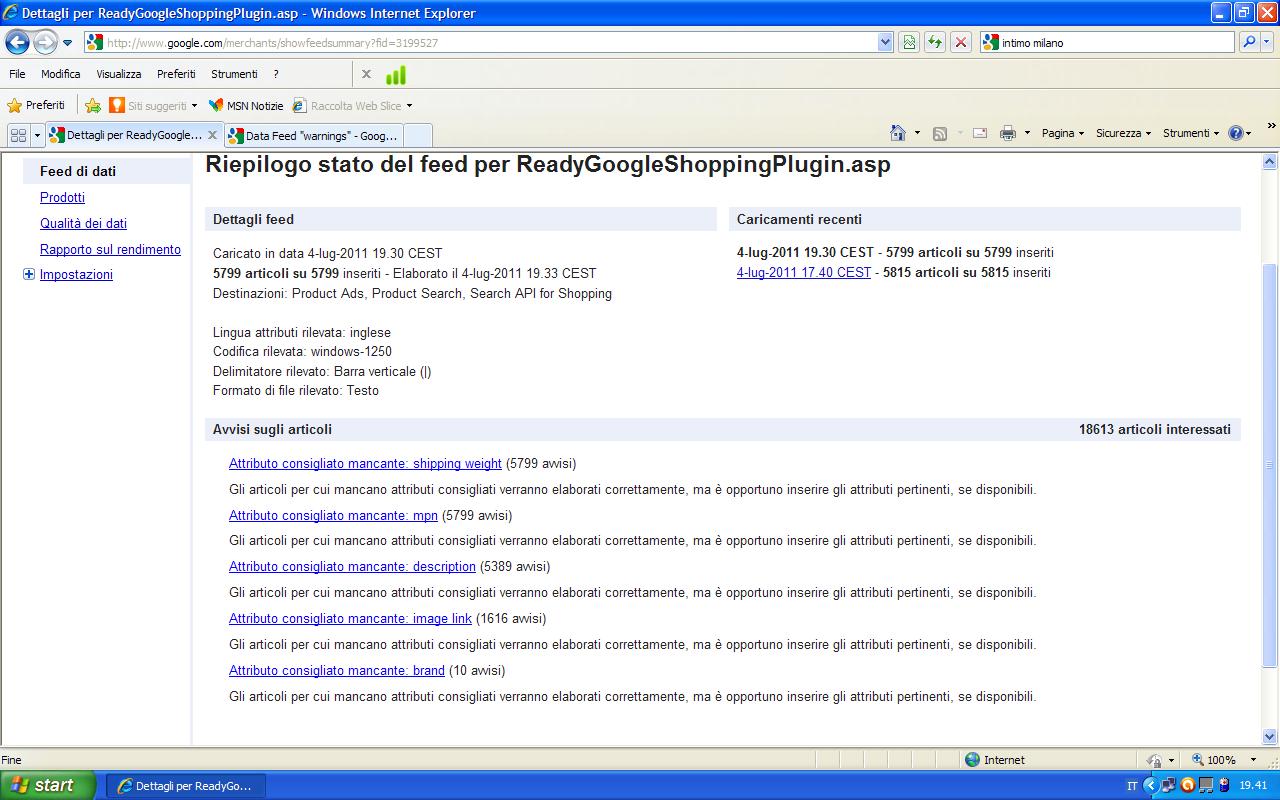Open the Print options dropdown arrow

(x=1026, y=133)
